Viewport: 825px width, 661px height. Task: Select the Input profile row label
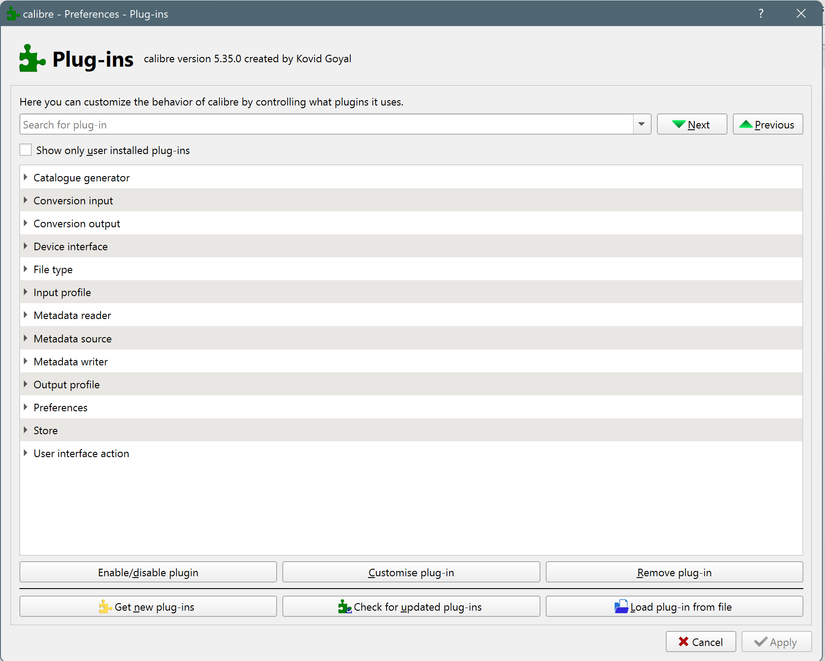(62, 293)
